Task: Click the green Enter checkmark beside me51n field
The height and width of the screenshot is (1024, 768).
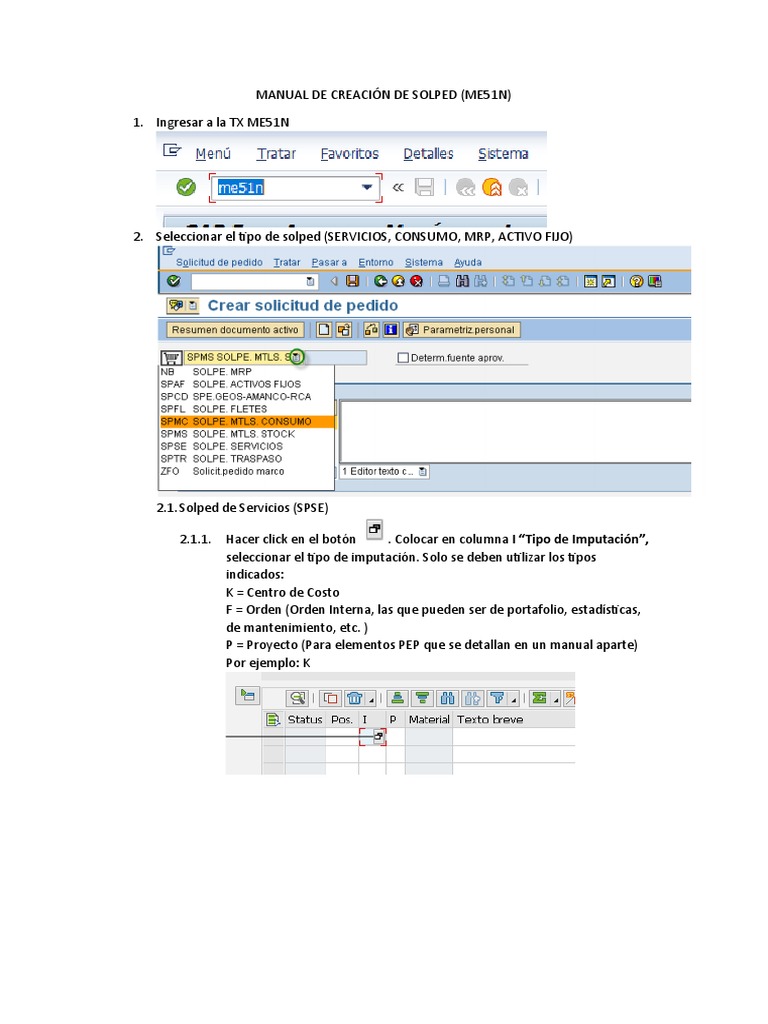Action: pyautogui.click(x=186, y=187)
